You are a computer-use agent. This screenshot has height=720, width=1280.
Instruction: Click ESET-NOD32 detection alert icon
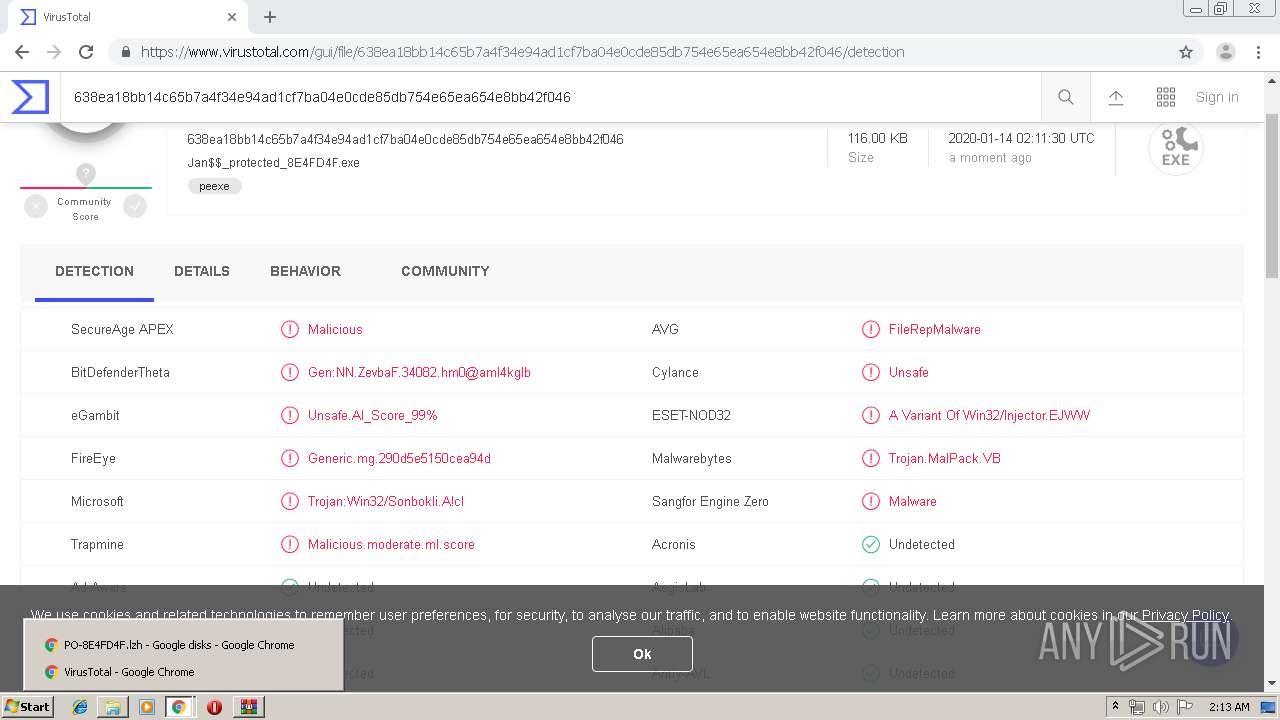[x=871, y=415]
